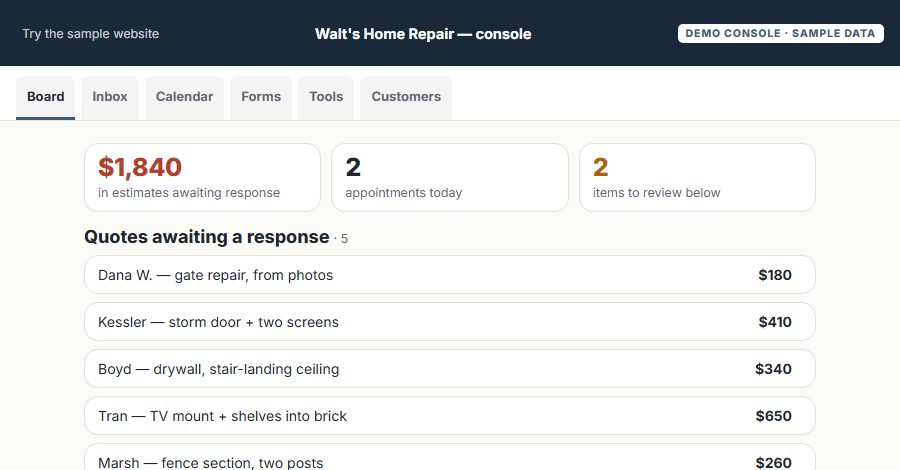Go to the Forms tab
The image size is (900, 470).
pyautogui.click(x=261, y=98)
